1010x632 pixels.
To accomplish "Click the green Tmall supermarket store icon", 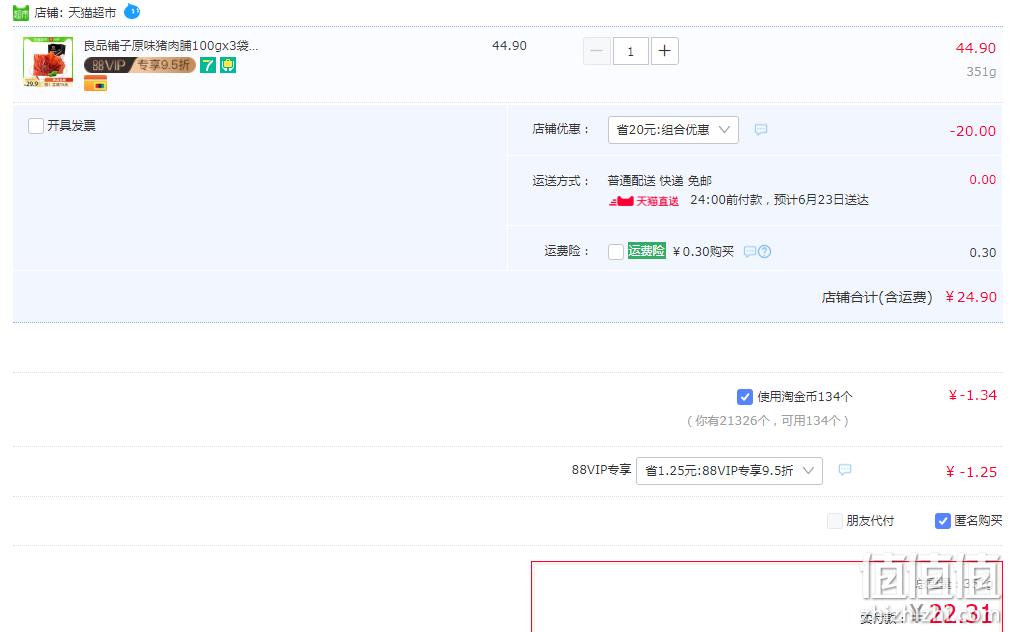I will (x=21, y=12).
